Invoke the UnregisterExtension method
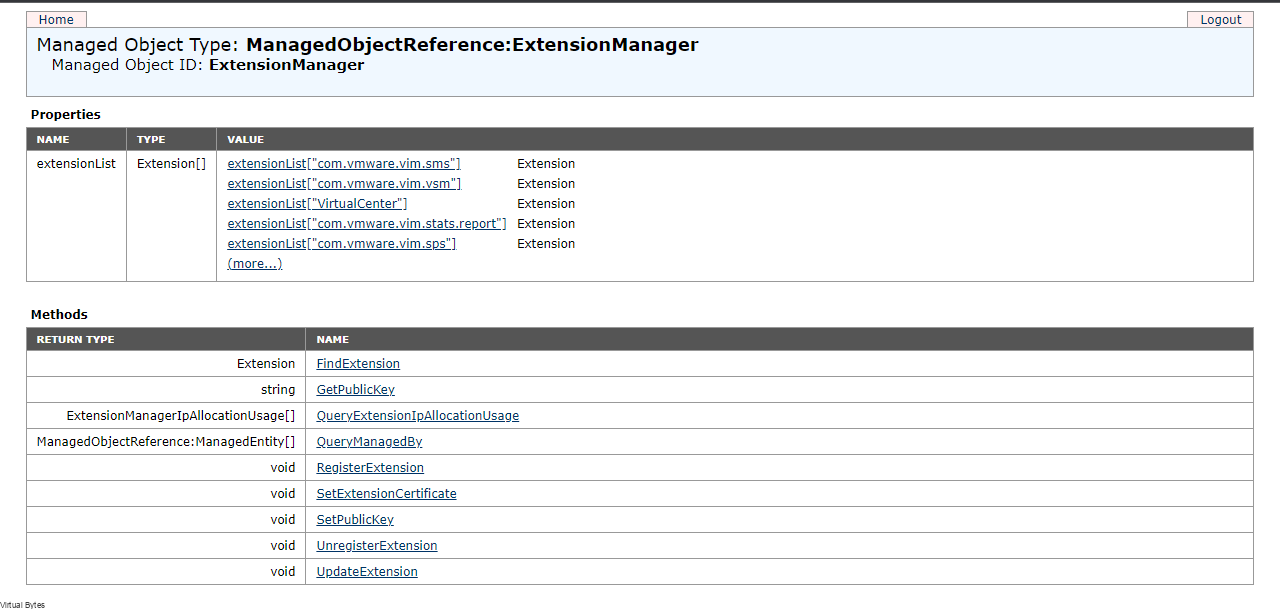This screenshot has width=1280, height=609. click(376, 545)
